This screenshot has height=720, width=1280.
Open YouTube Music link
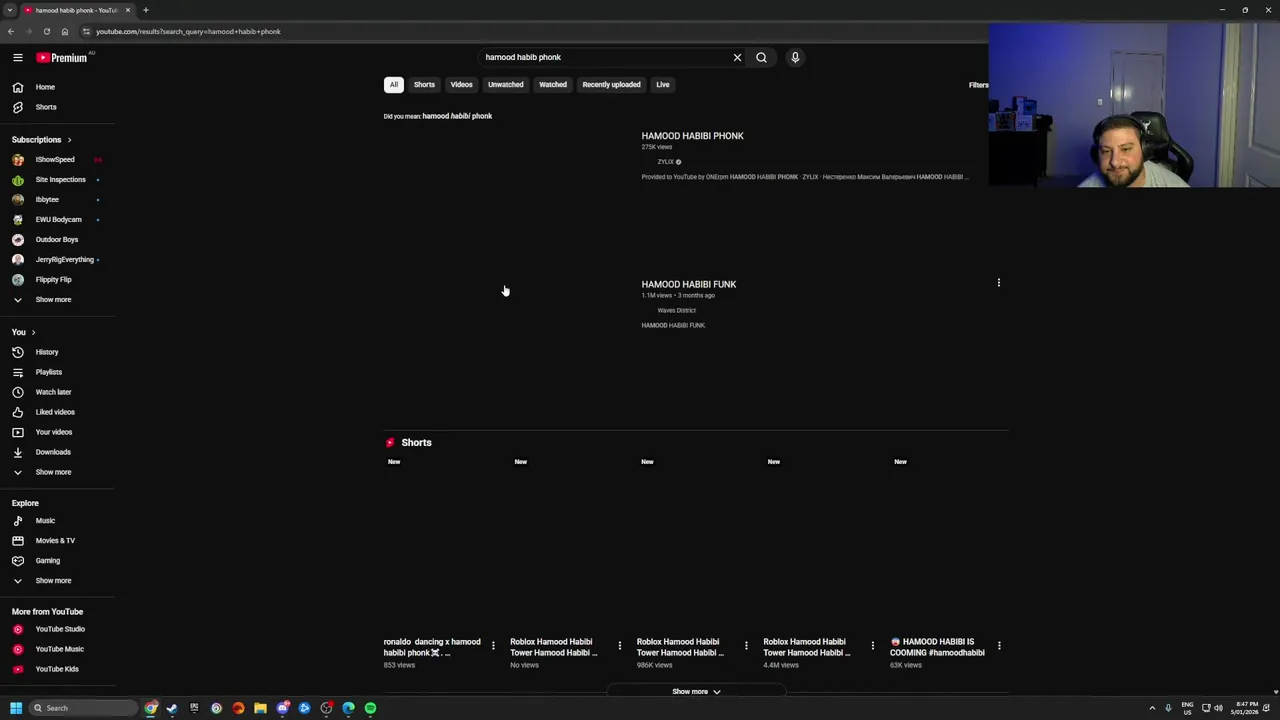(x=57, y=649)
